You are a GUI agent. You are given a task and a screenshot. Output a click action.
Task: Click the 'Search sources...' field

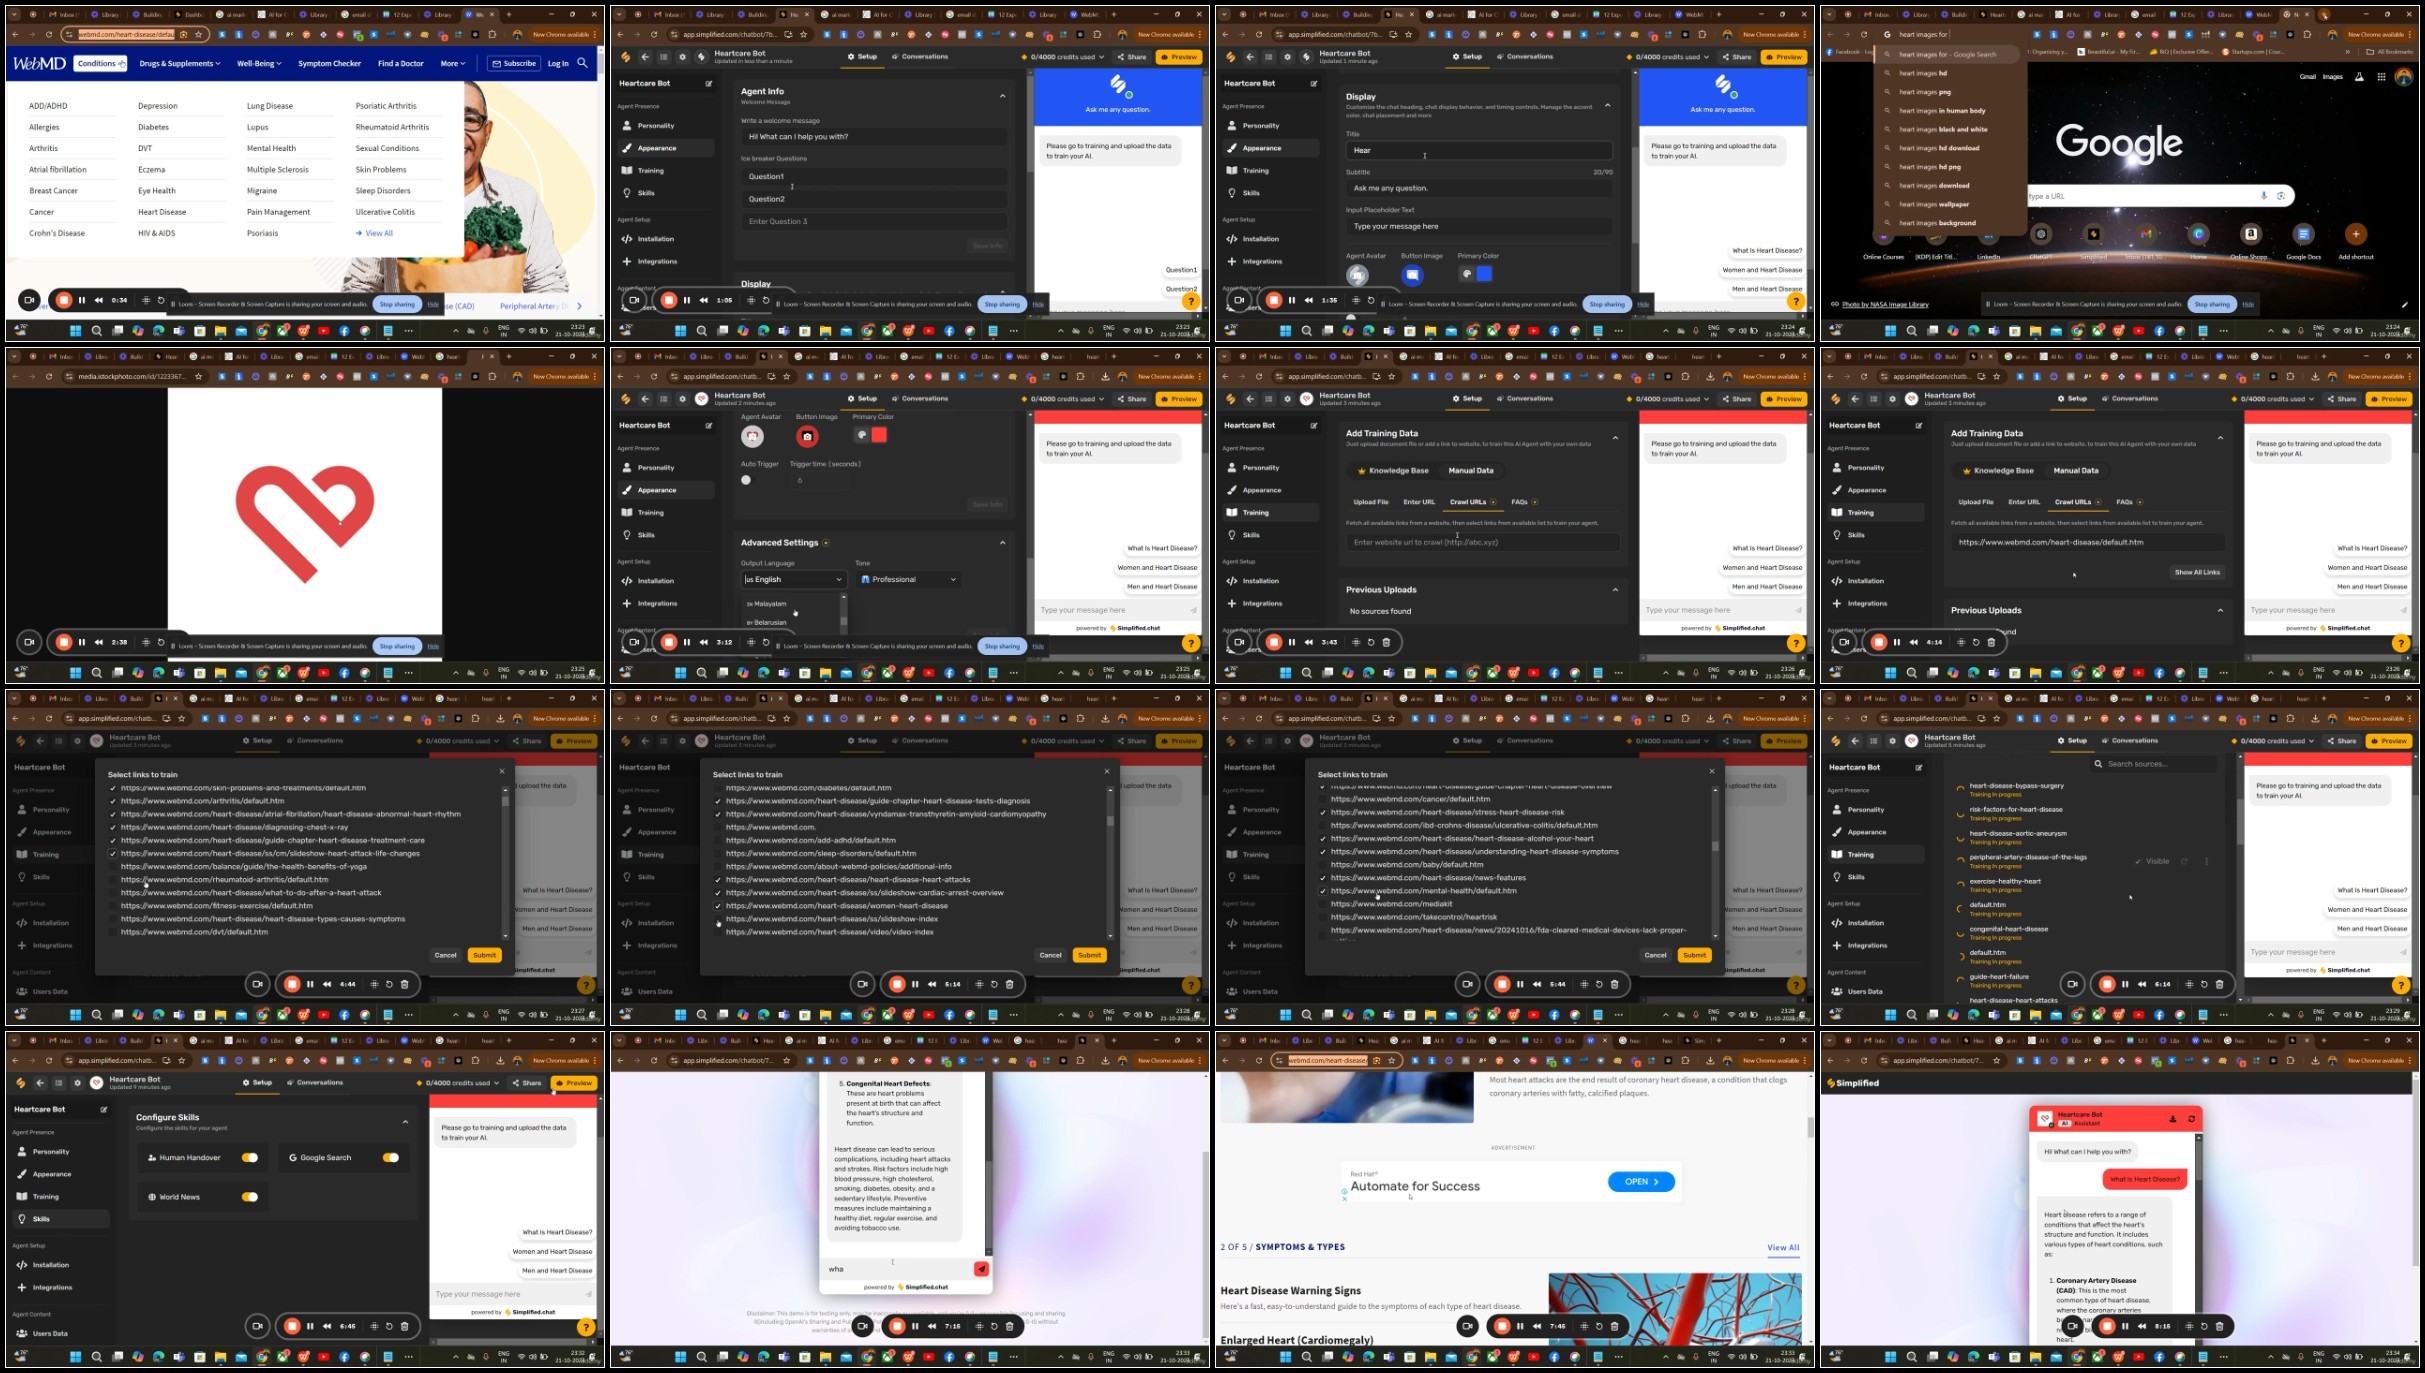tap(2155, 764)
